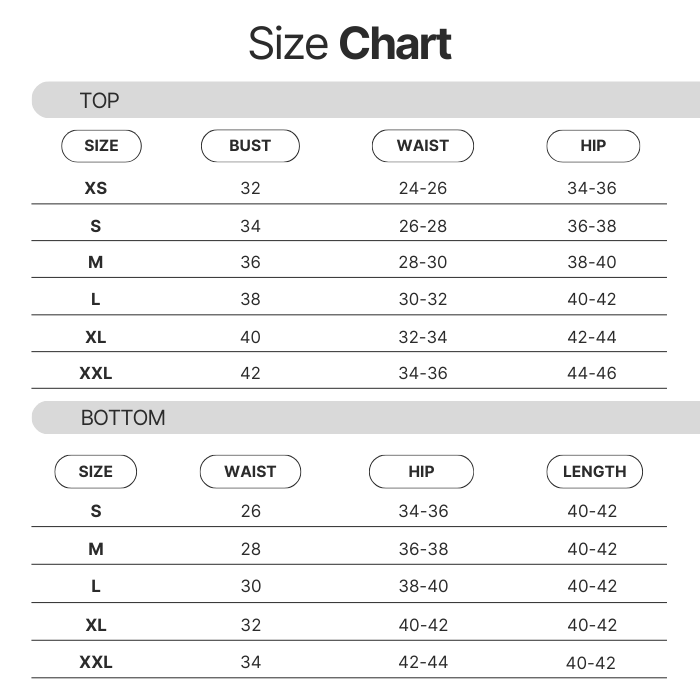Select the SIZE pill in the TOP table
The image size is (700, 700).
tap(101, 146)
